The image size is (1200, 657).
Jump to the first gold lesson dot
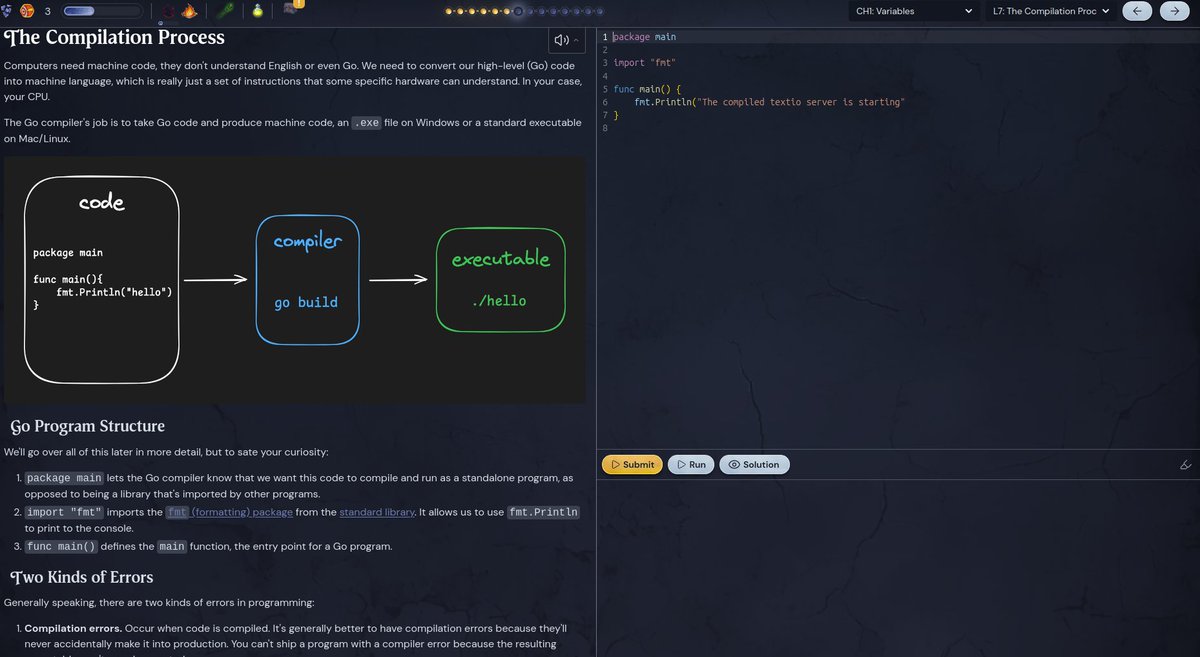point(448,12)
